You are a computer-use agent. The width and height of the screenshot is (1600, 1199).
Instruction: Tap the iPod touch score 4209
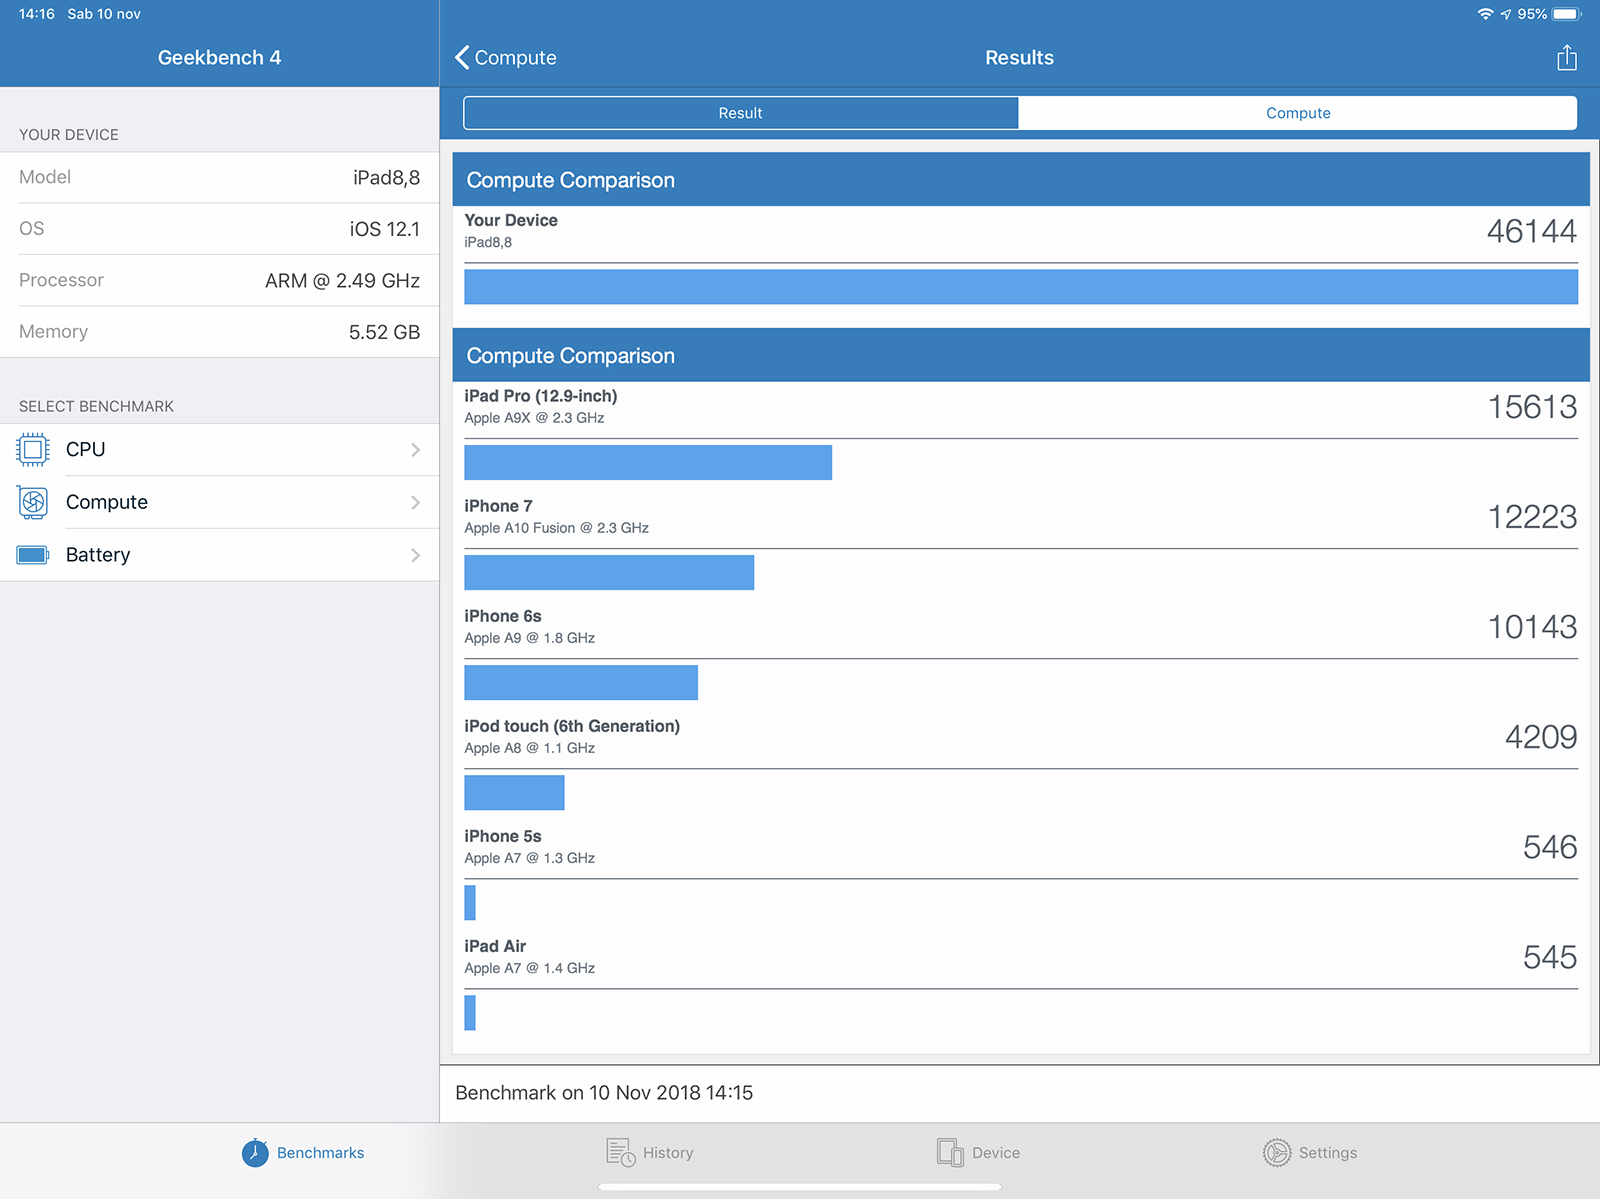click(x=1541, y=738)
